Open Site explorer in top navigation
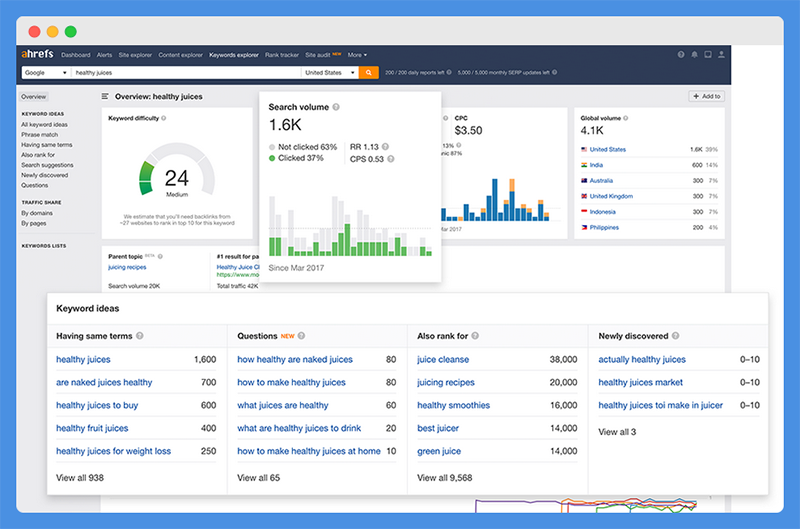 pos(135,55)
